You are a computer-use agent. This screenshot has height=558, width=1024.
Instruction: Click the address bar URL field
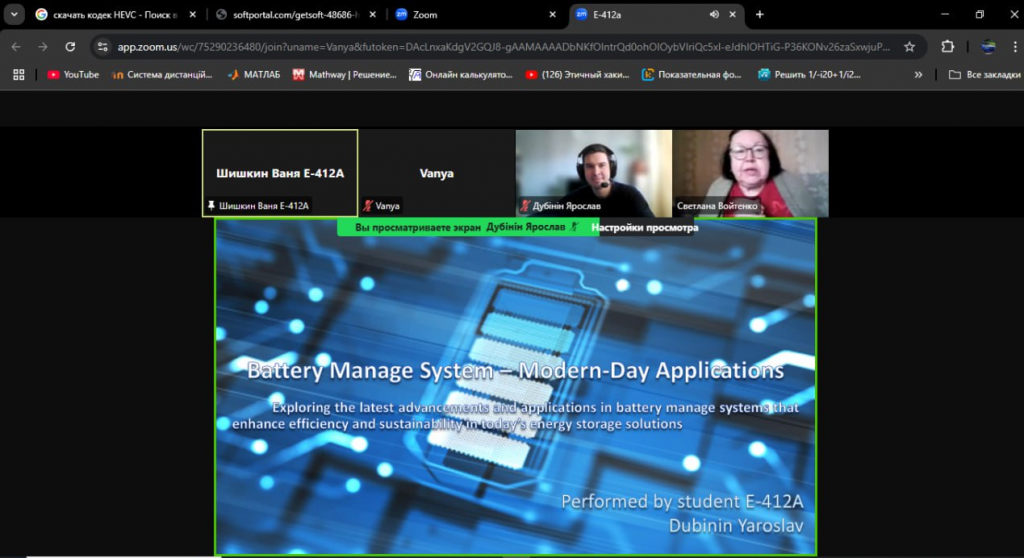pyautogui.click(x=500, y=46)
